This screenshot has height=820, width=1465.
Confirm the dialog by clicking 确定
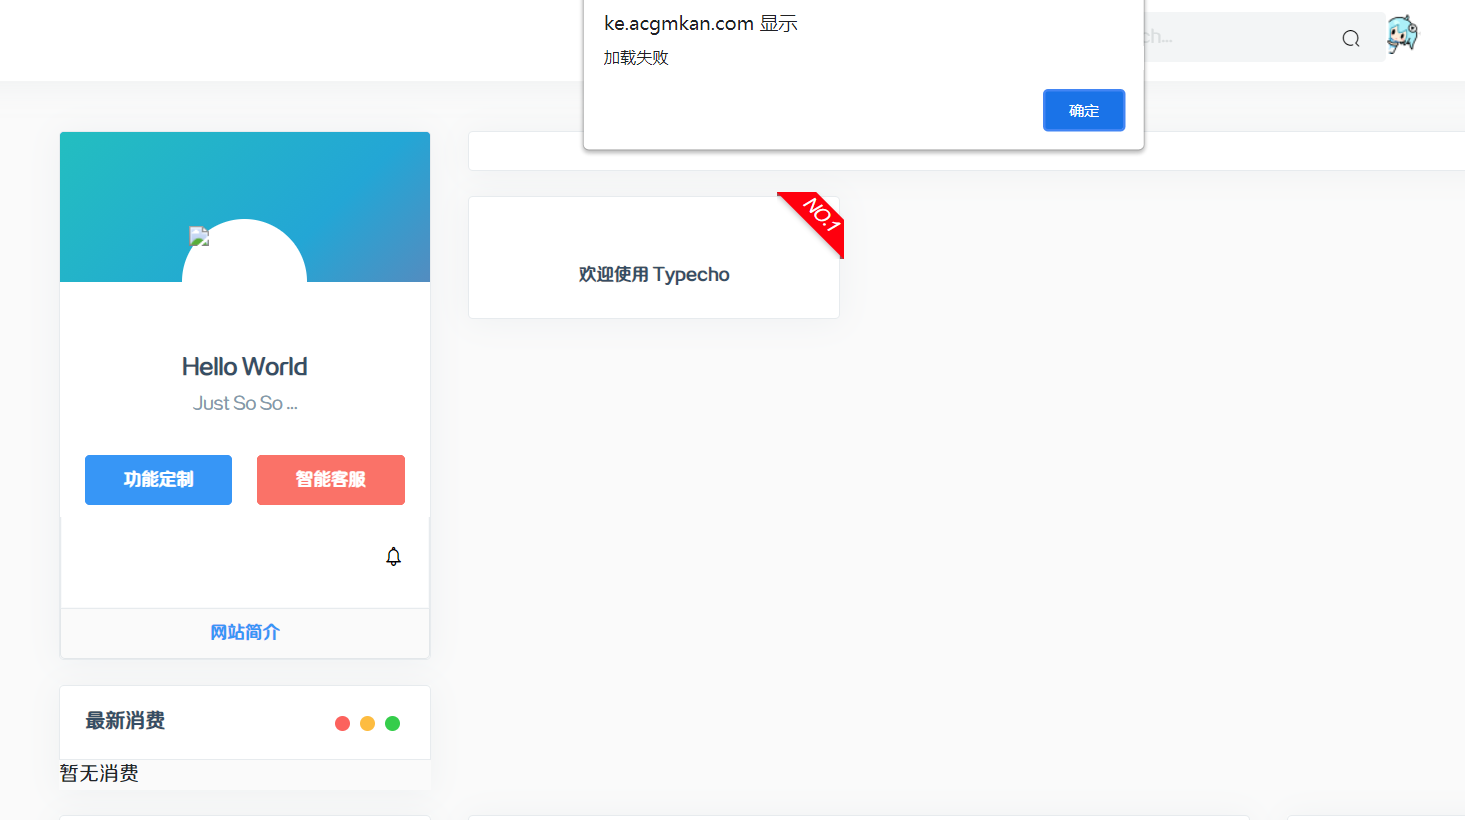click(1084, 110)
